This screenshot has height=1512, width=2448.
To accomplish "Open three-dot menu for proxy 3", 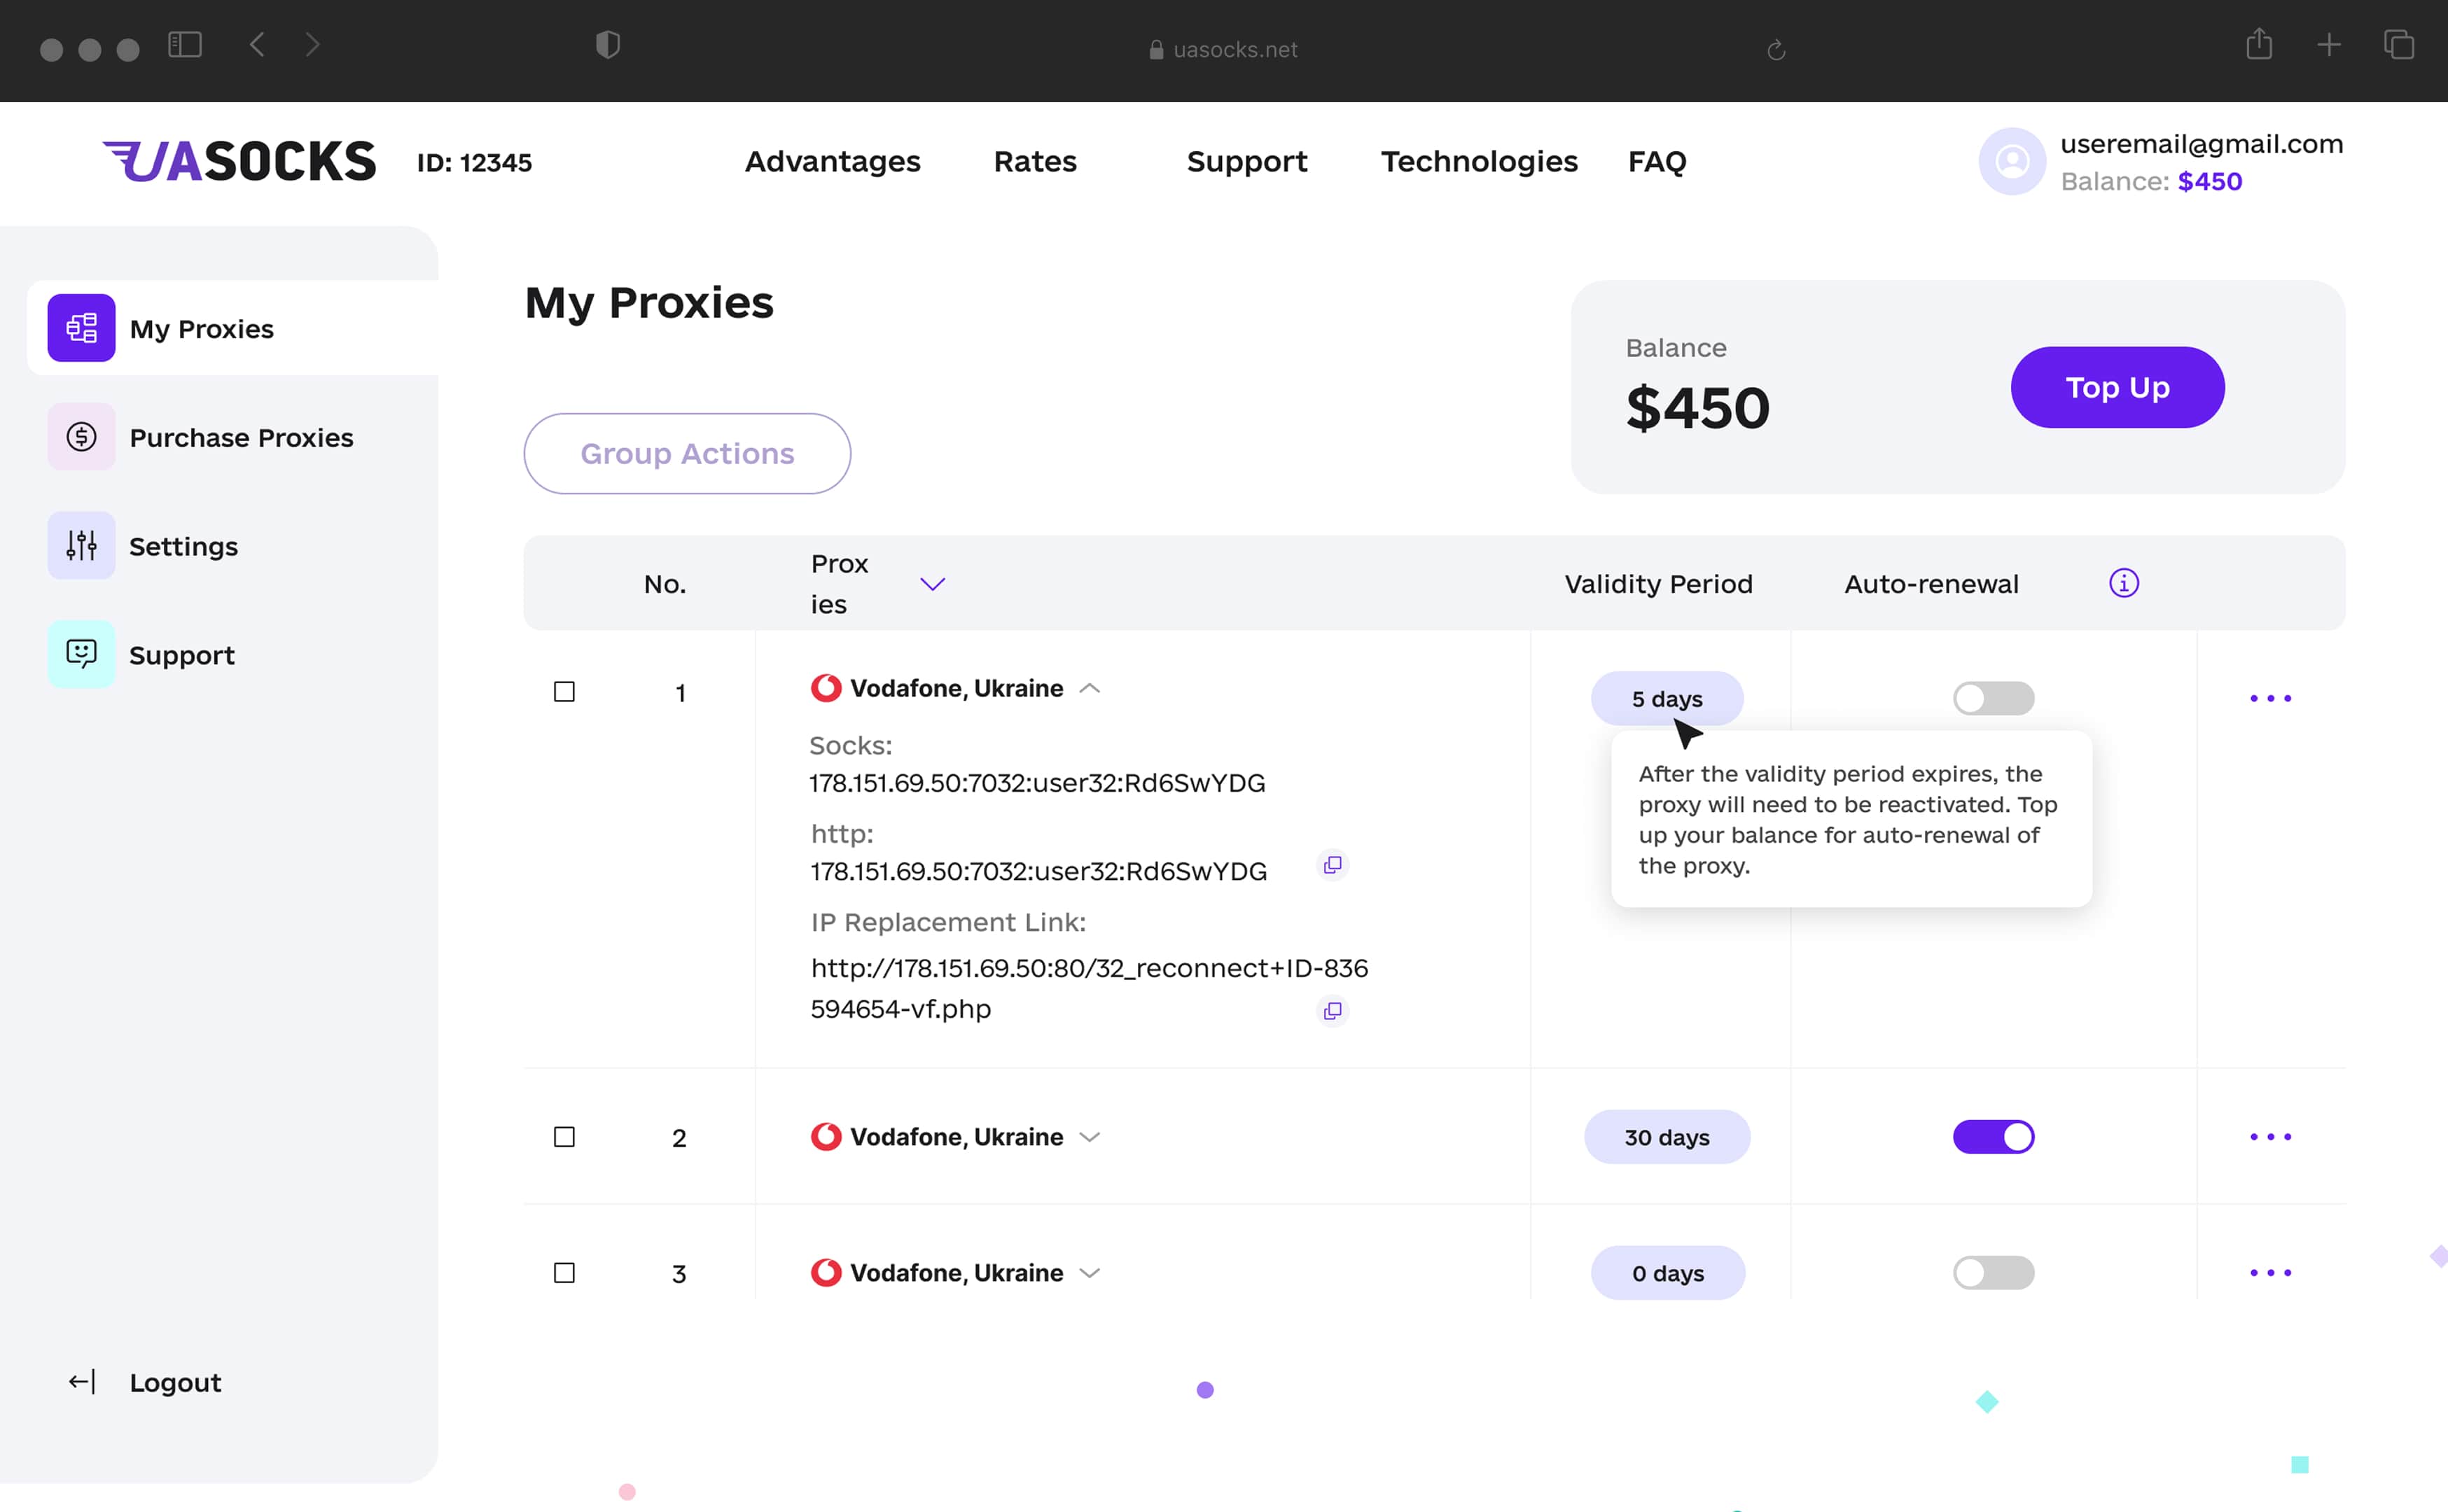I will point(2270,1273).
